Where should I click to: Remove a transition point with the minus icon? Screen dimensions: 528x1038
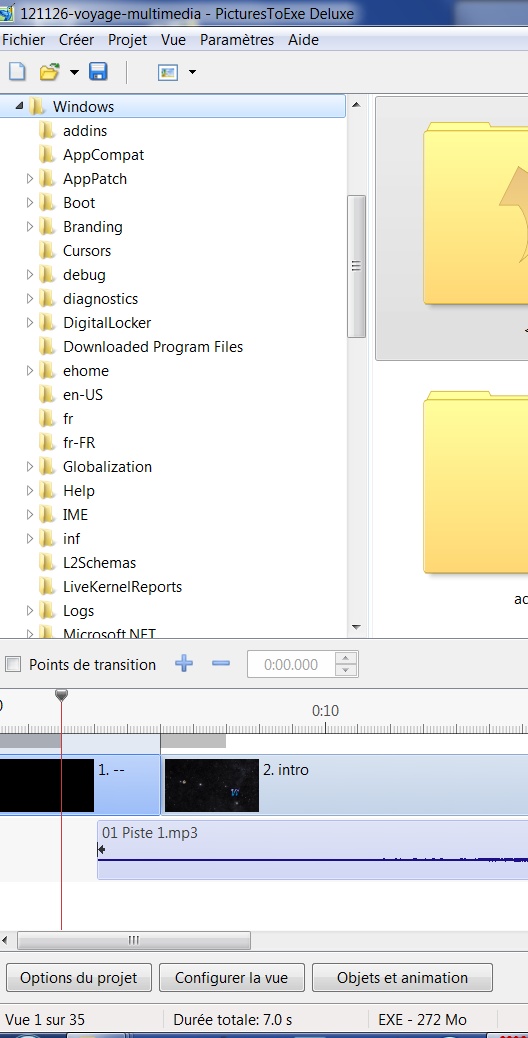(x=221, y=663)
